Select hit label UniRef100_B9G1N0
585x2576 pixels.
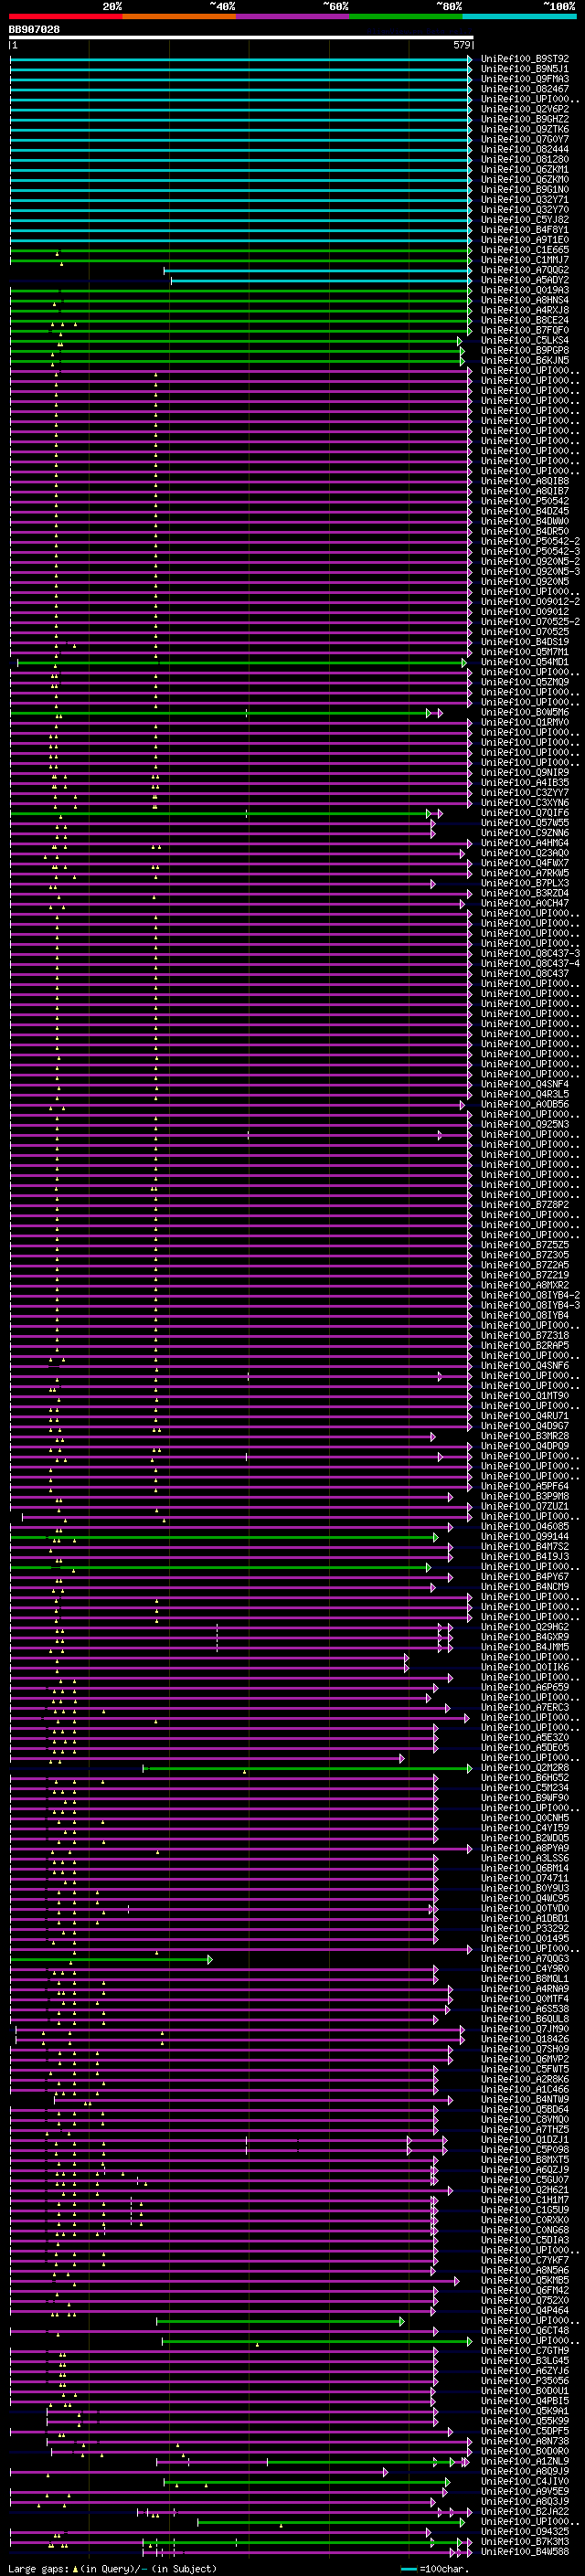tap(525, 190)
